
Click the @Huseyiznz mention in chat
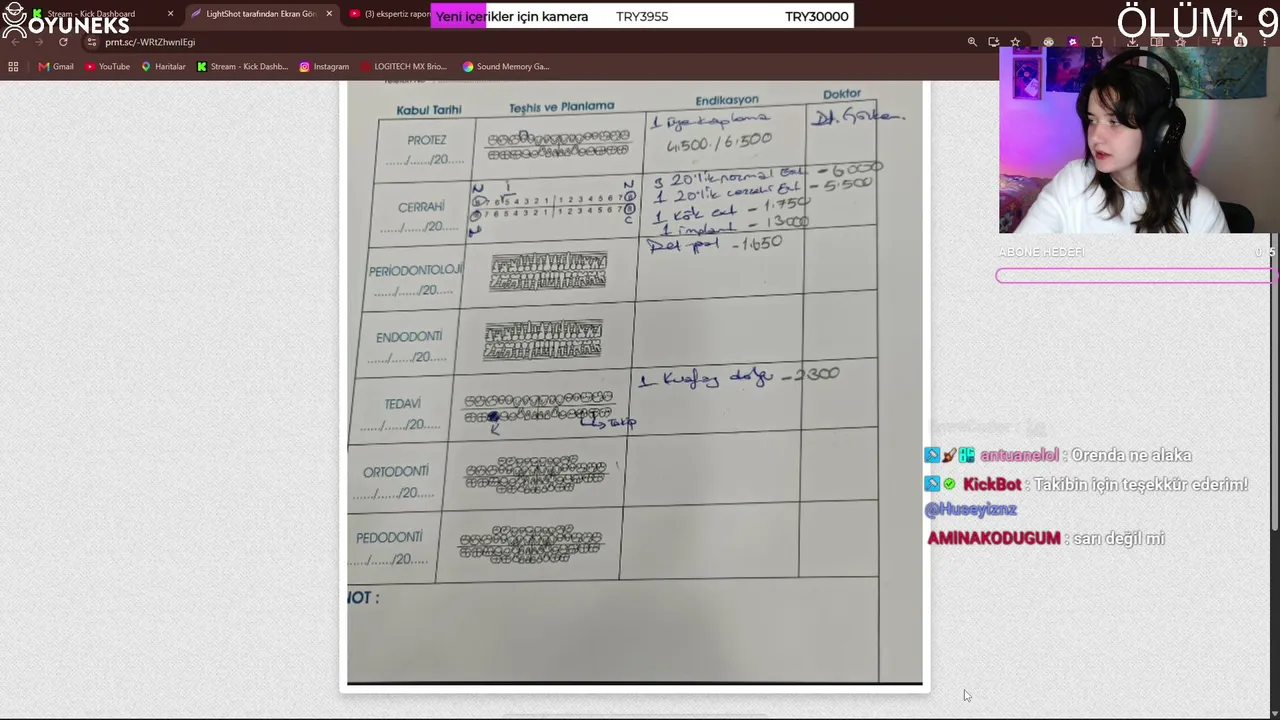point(971,509)
